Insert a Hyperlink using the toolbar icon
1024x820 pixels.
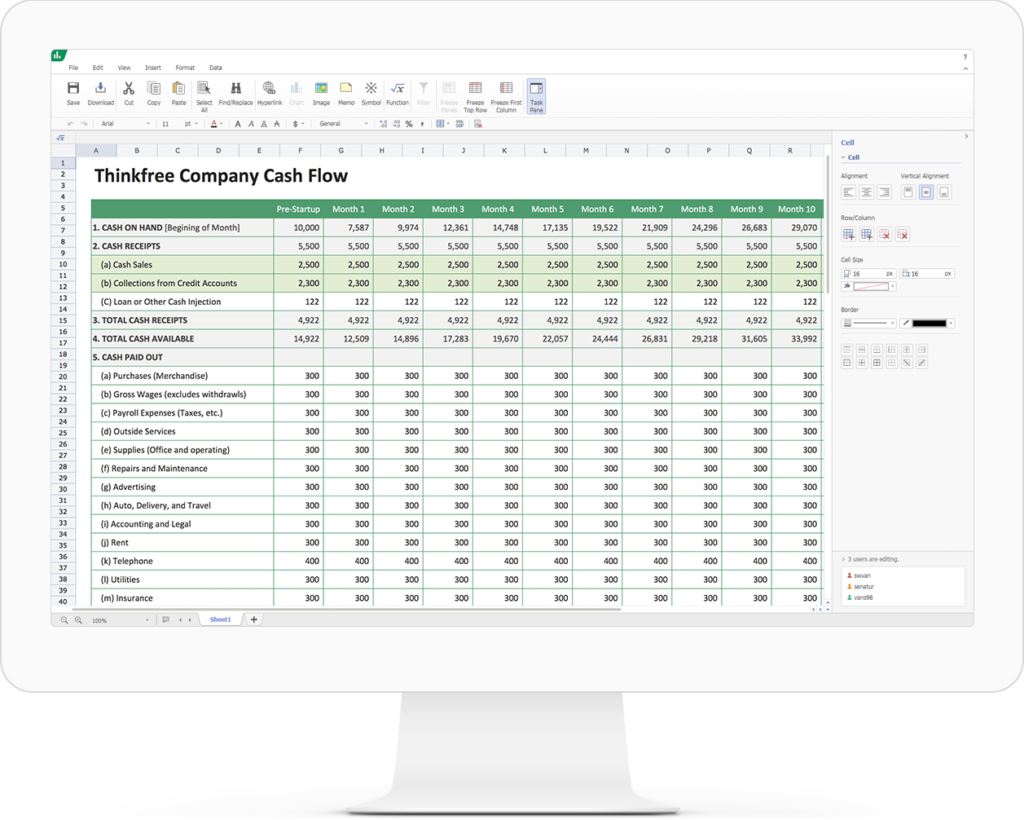pyautogui.click(x=269, y=94)
